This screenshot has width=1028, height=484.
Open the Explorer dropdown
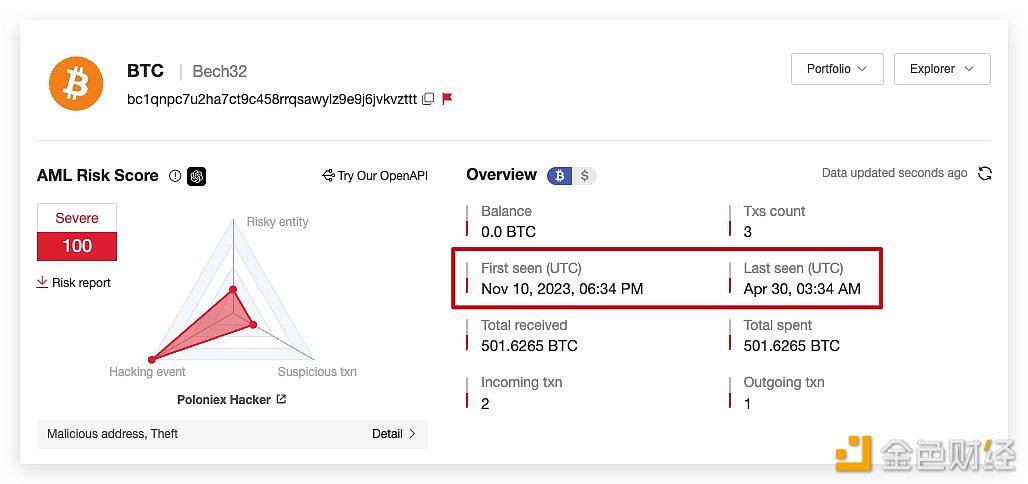[x=942, y=69]
